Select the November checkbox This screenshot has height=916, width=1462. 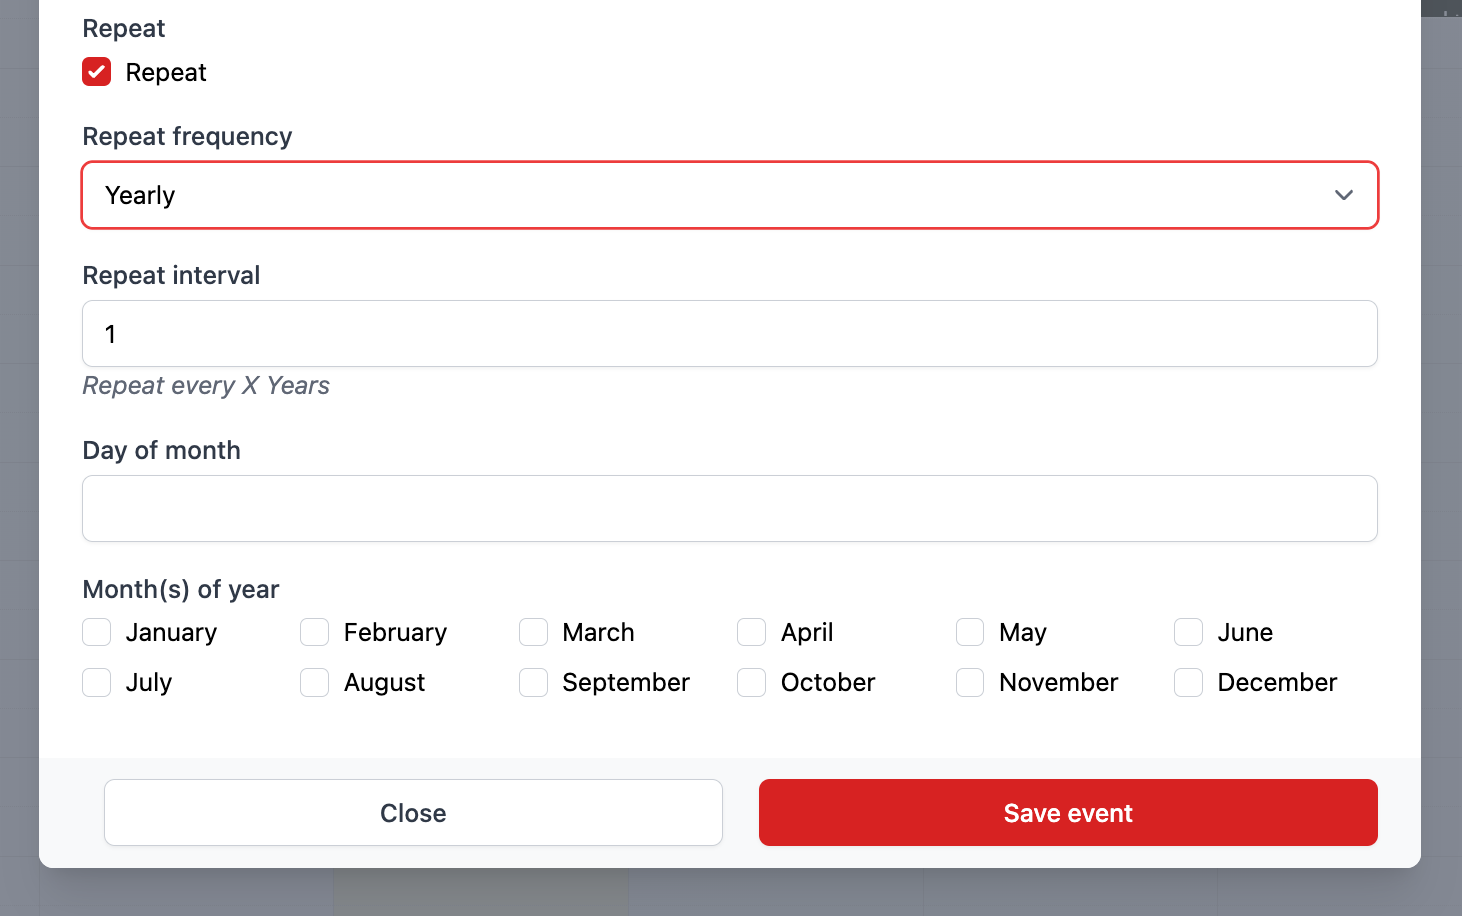pyautogui.click(x=970, y=682)
